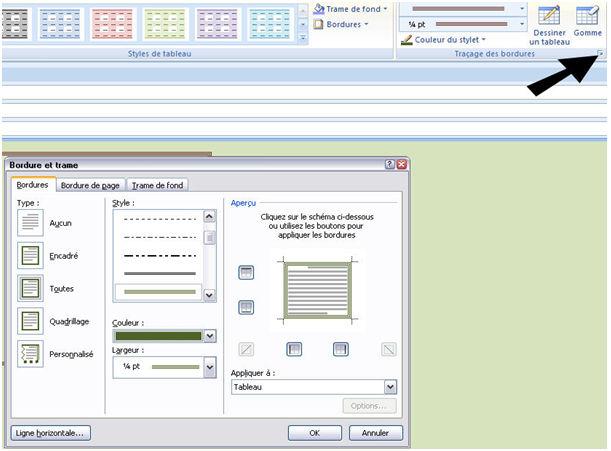Open the Bordures ribbon dropdown
Image resolution: width=611 pixels, height=451 pixels.
click(341, 24)
